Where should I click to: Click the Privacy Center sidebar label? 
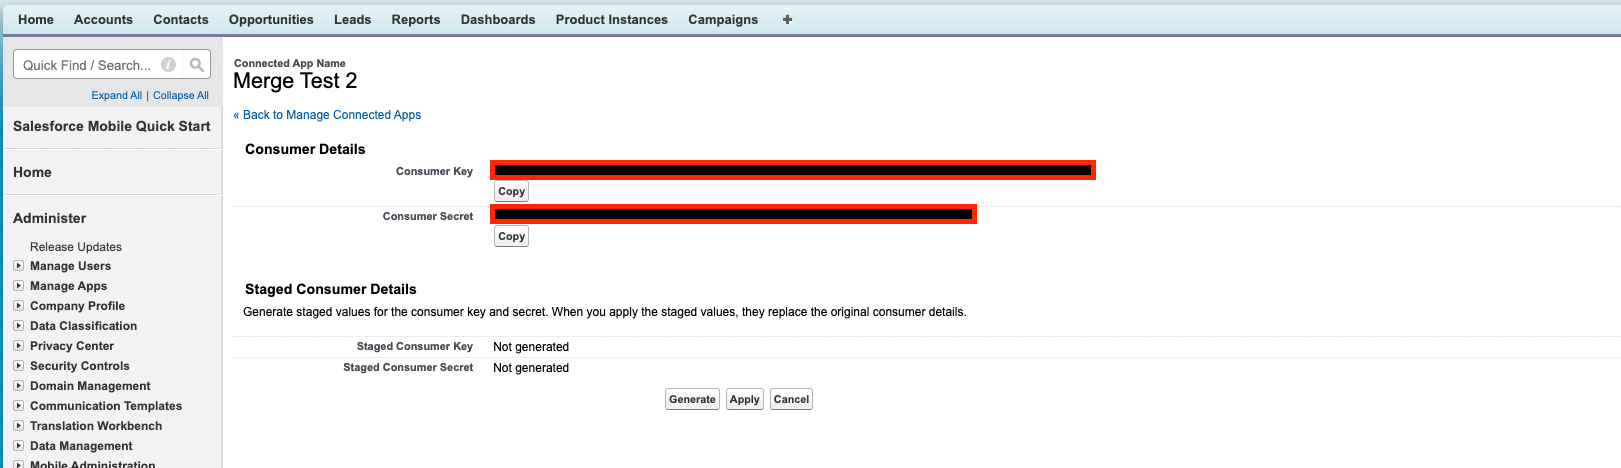point(72,346)
